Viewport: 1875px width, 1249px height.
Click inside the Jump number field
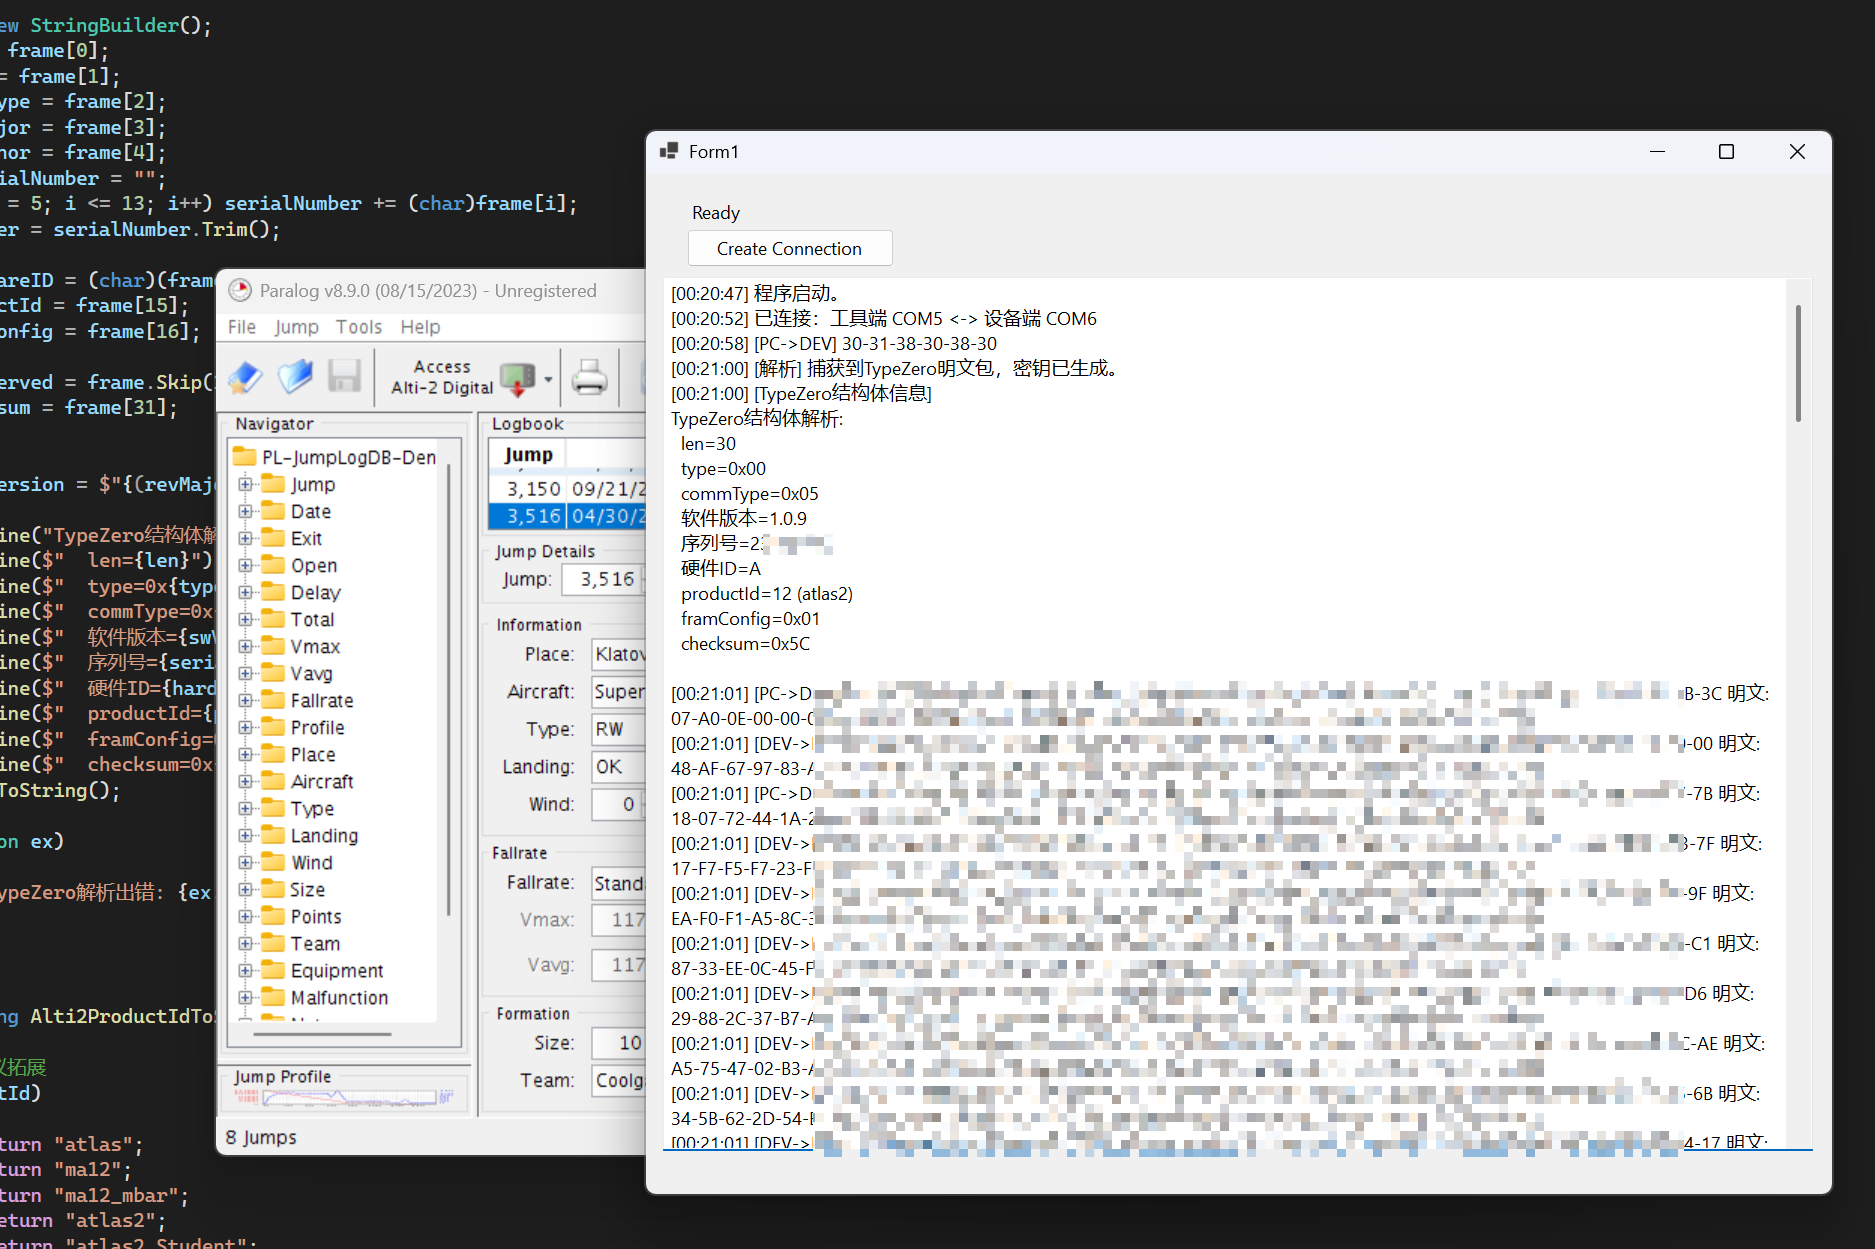601,580
